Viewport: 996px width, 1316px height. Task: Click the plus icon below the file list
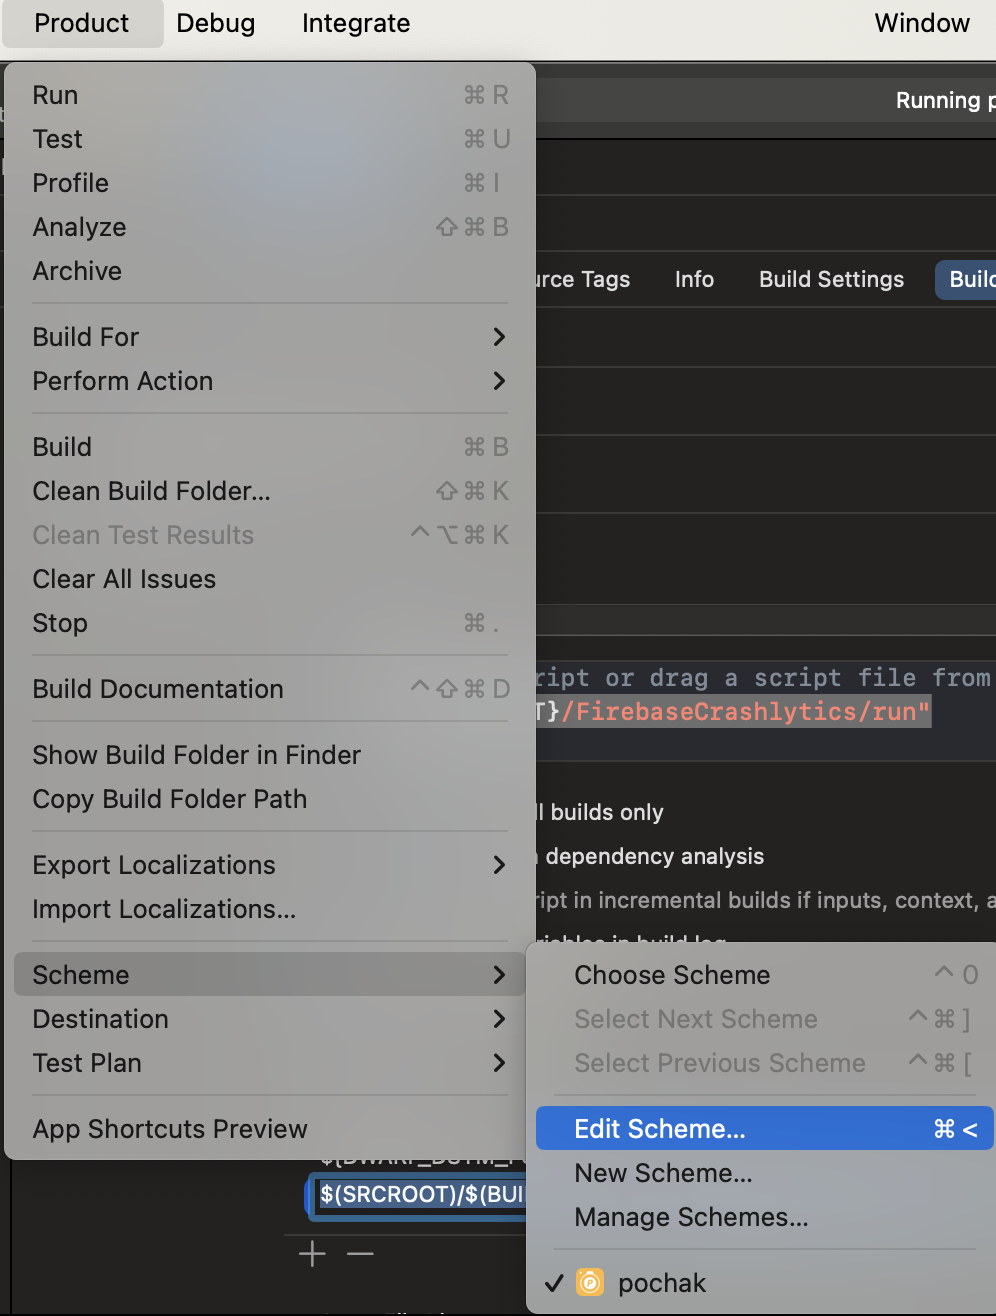tap(312, 1254)
